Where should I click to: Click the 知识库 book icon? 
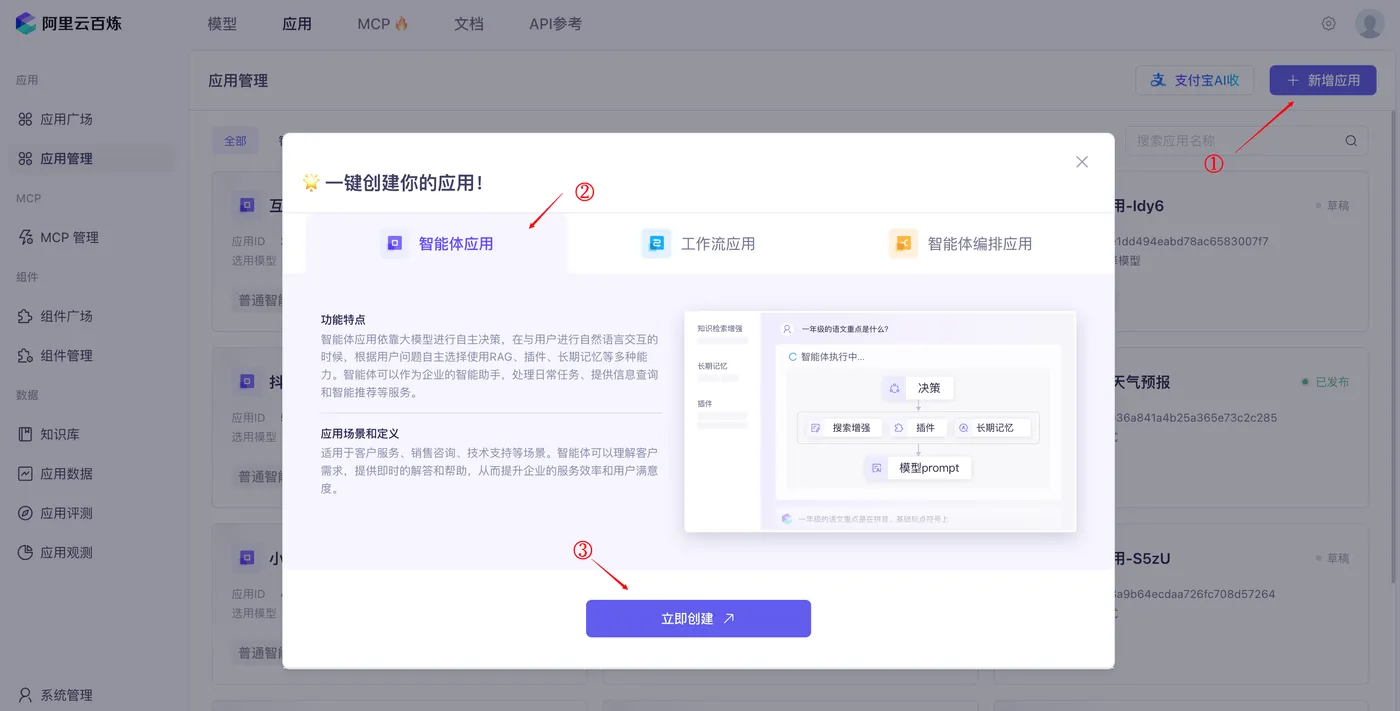[x=26, y=434]
